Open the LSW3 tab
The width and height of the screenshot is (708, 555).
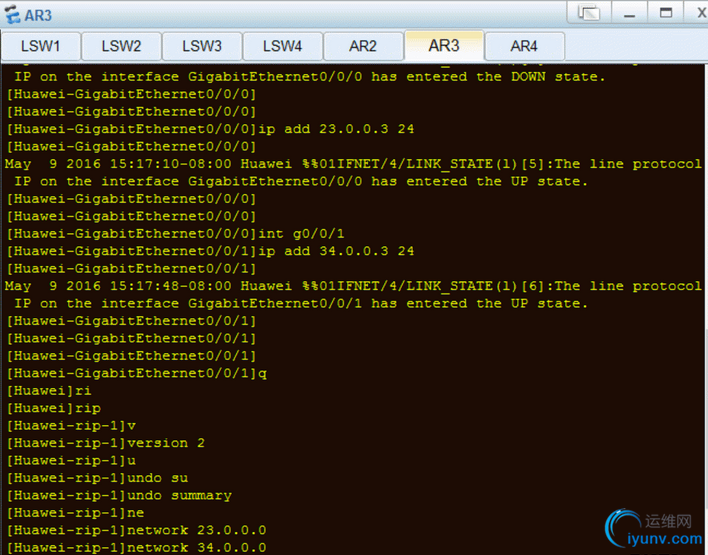tap(202, 46)
